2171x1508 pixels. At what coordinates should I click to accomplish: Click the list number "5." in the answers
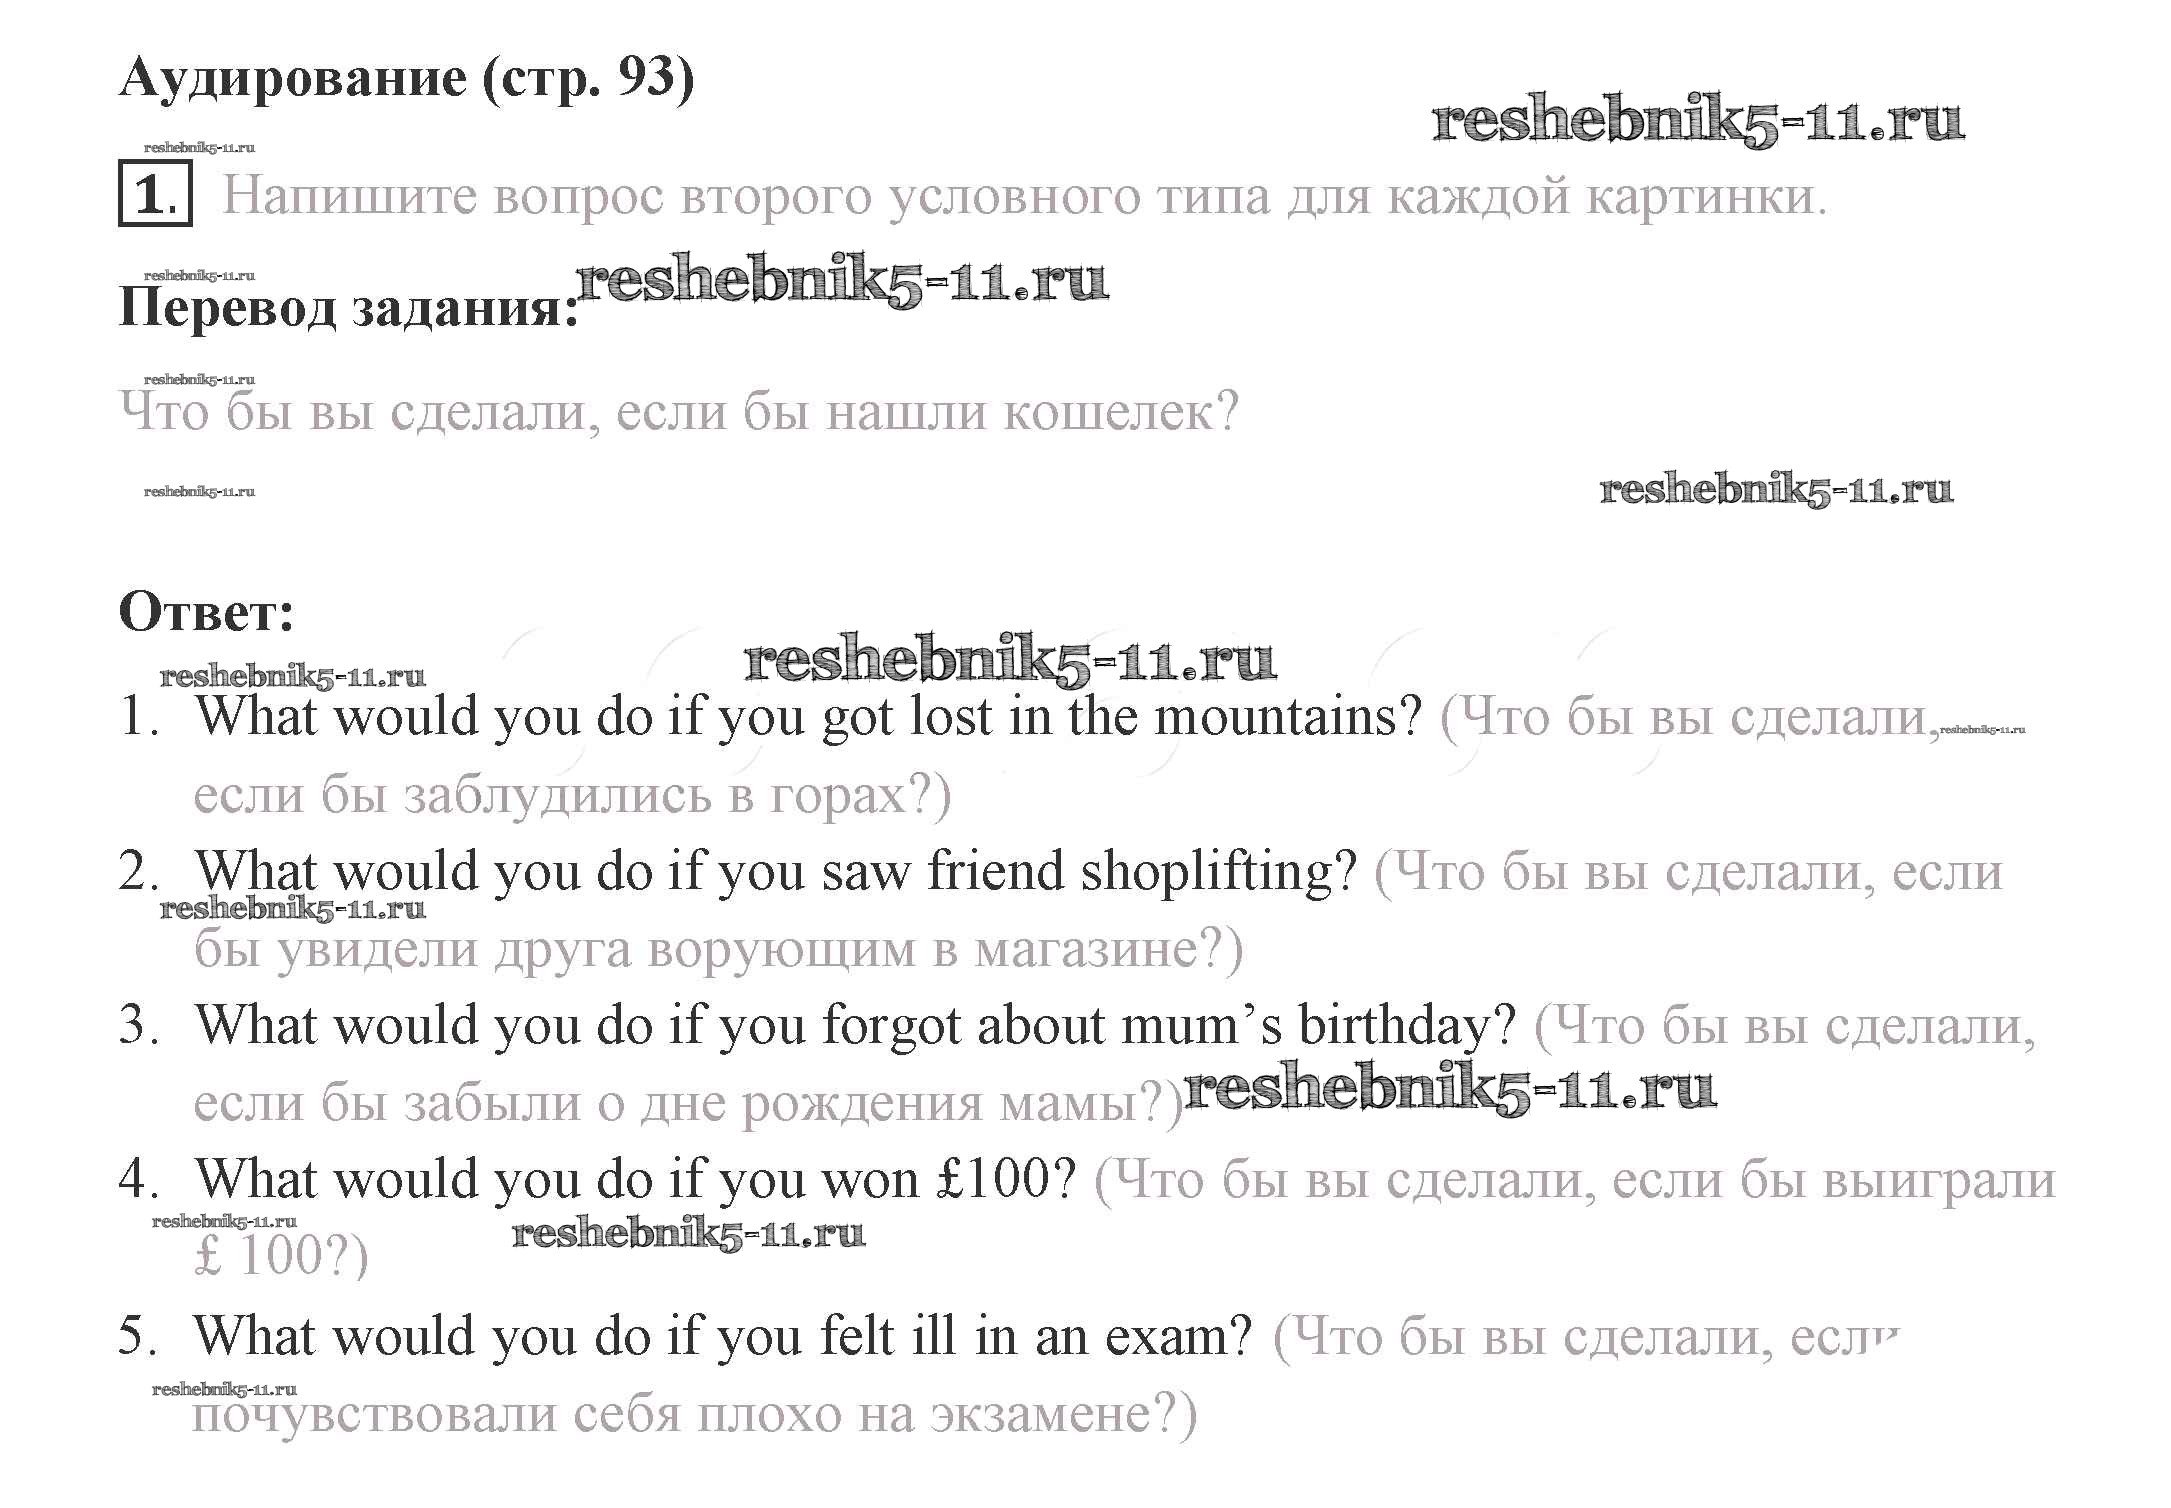click(137, 1336)
